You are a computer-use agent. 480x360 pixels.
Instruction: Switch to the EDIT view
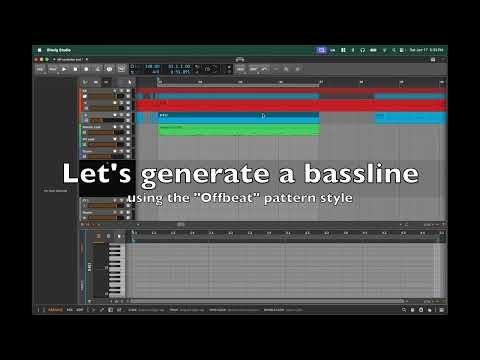click(80, 310)
